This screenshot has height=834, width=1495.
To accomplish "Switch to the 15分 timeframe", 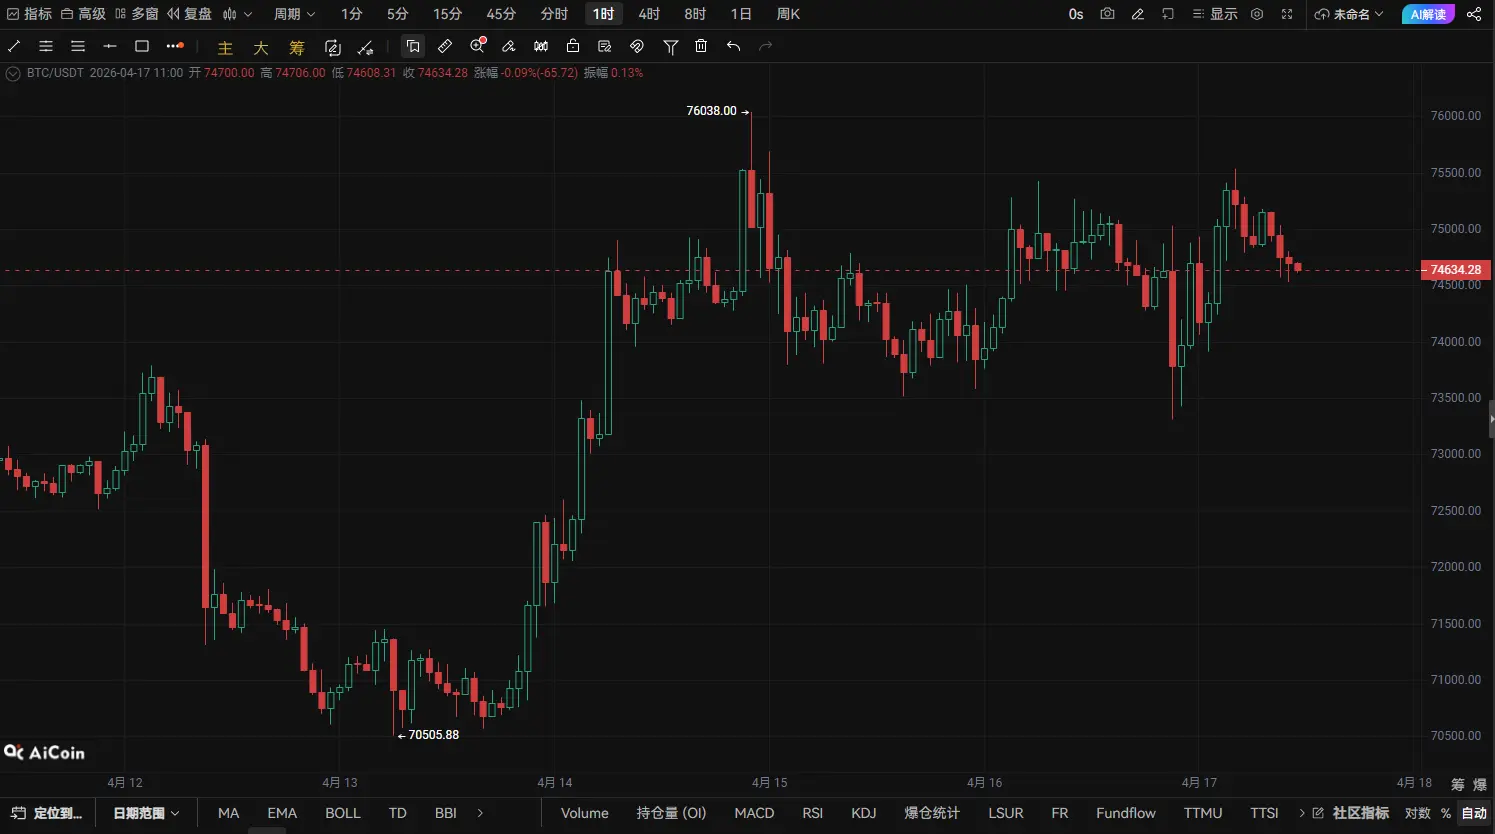I will [x=447, y=14].
